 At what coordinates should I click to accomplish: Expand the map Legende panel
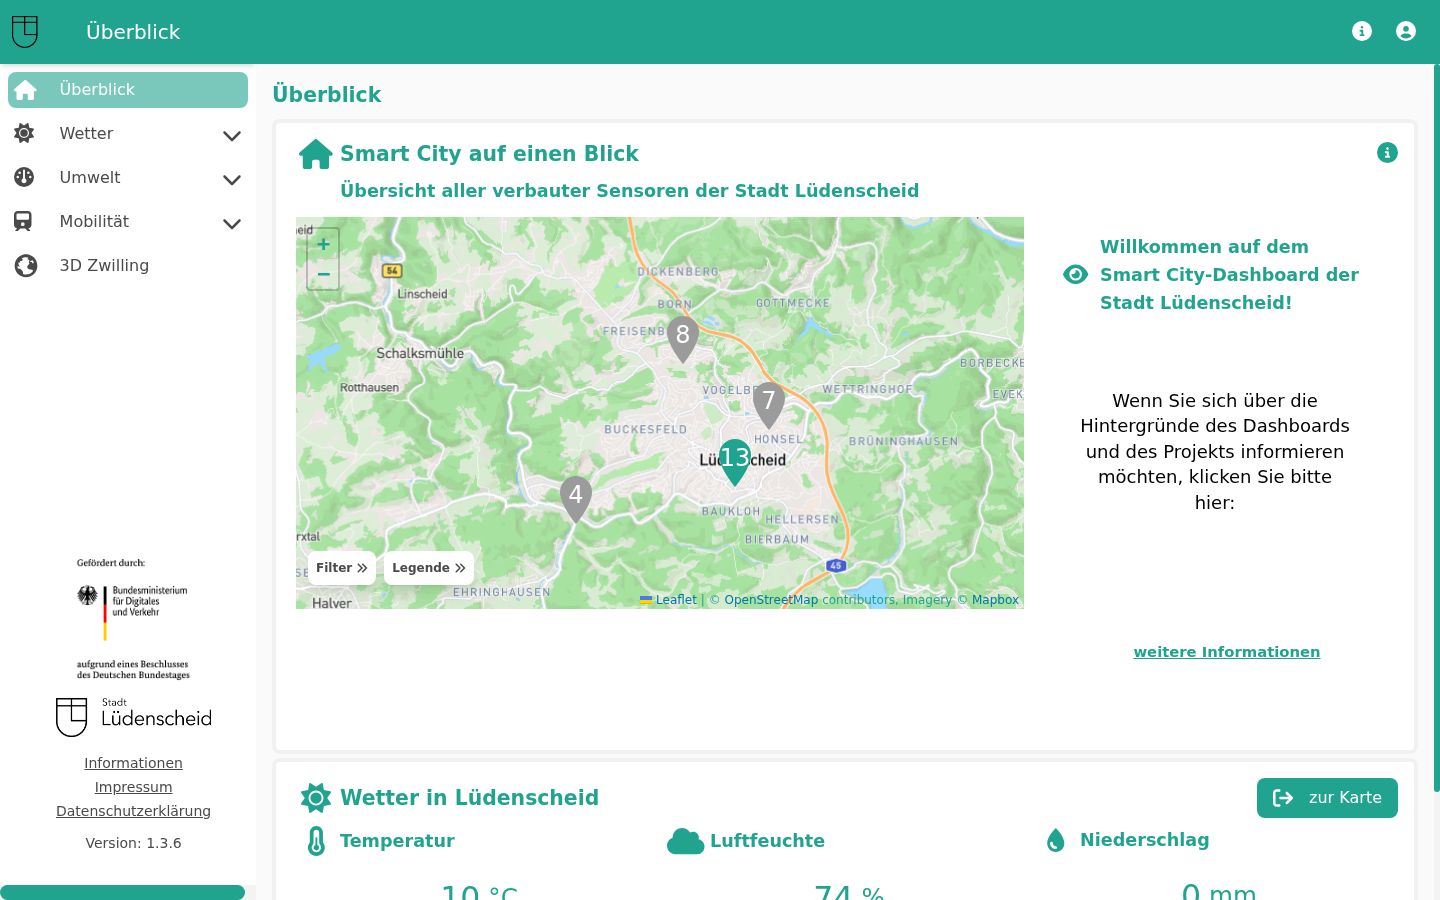(x=429, y=568)
